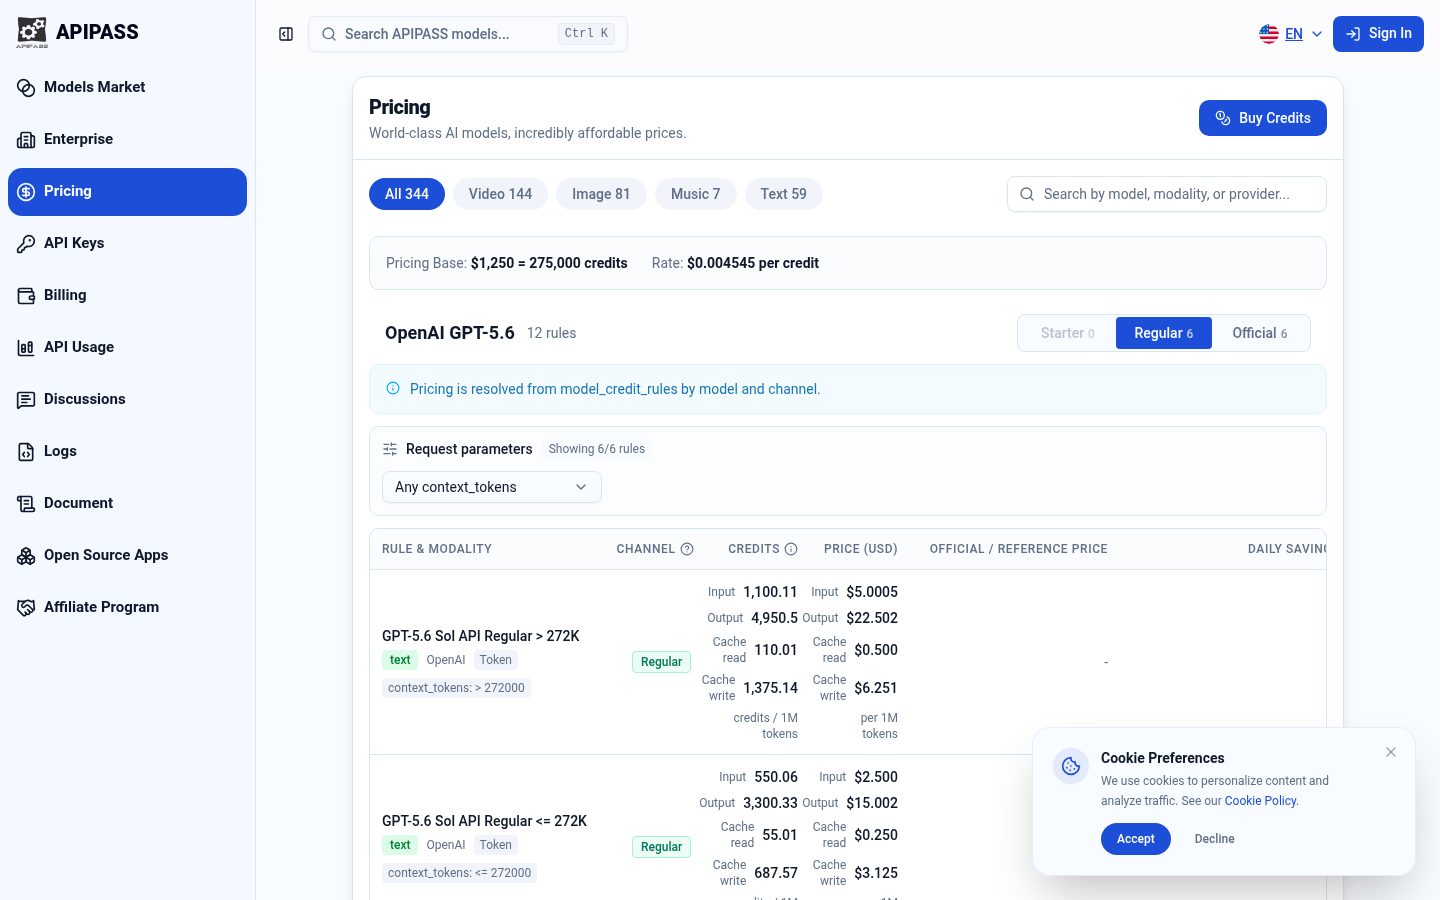Go to API Keys page

(x=127, y=244)
